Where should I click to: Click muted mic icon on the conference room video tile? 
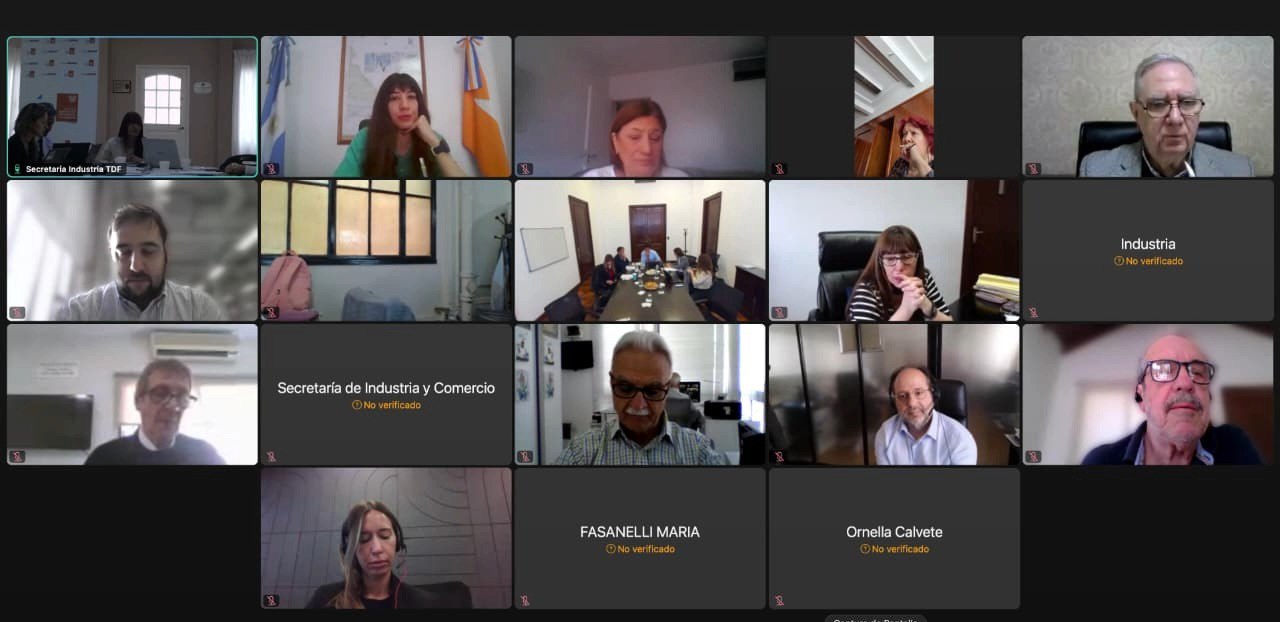[525, 313]
